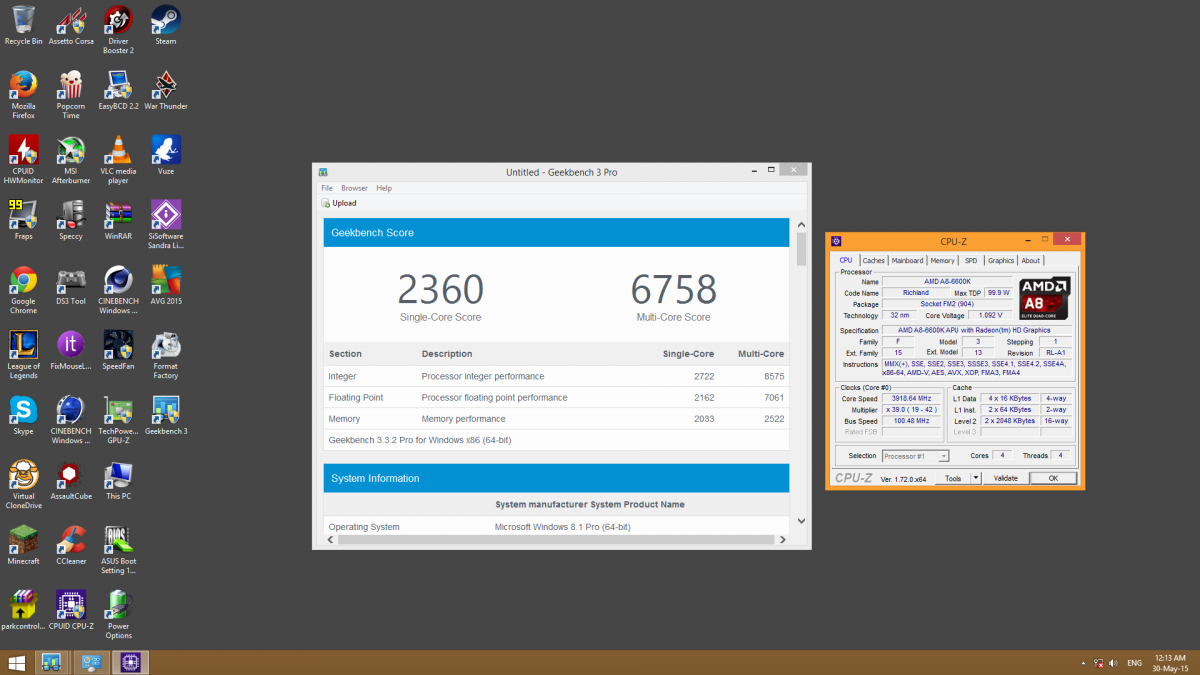
Task: Switch to Graphics tab in CPU-Z
Action: [1001, 261]
